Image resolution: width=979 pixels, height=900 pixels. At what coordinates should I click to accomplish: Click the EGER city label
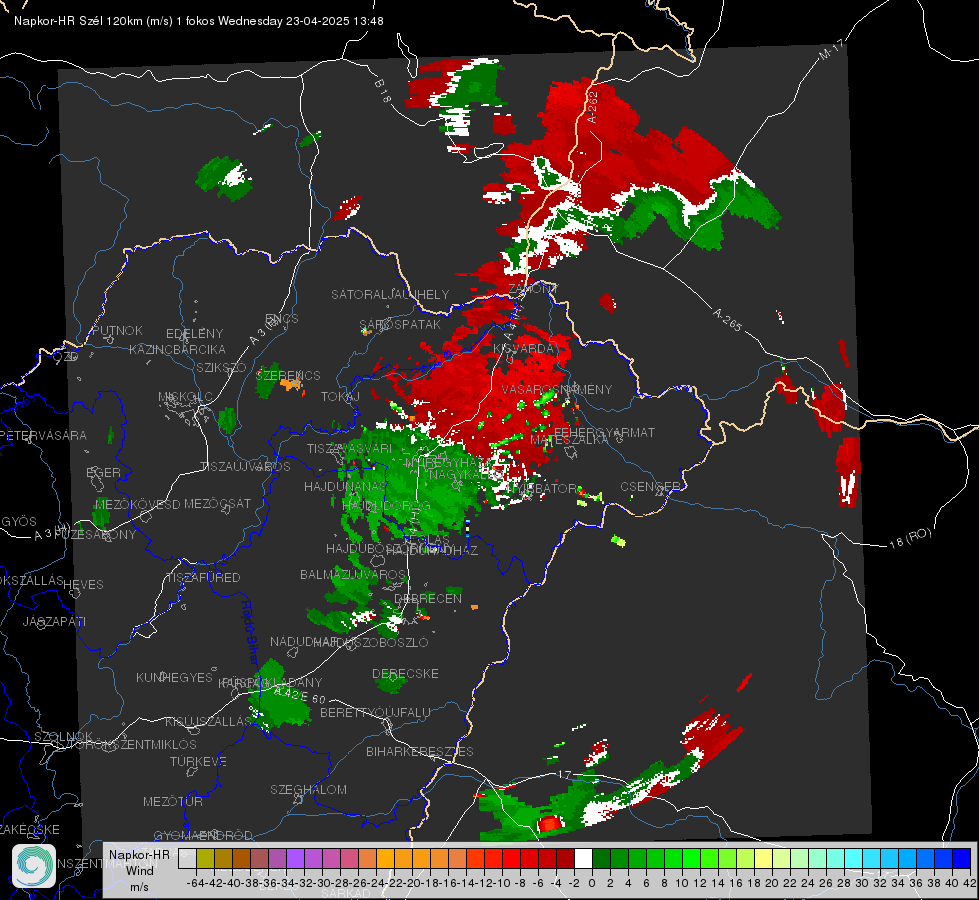point(104,473)
